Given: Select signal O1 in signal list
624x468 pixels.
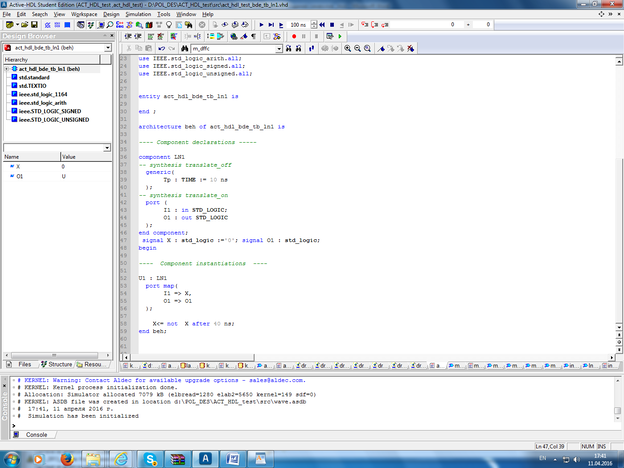Looking at the screenshot, I should [x=20, y=176].
